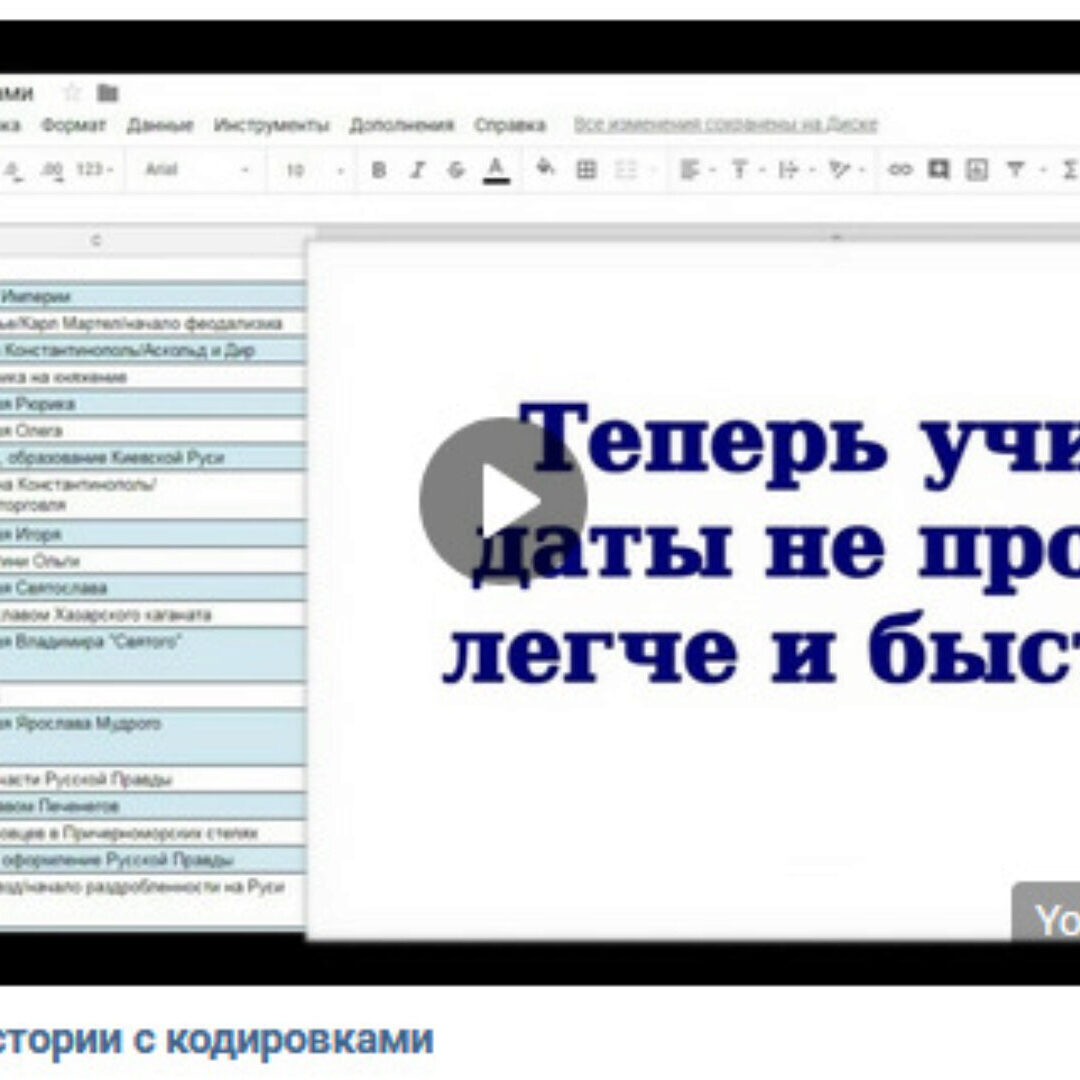Toggle italic text formatting
Screen dimensions: 1080x1080
pos(418,170)
